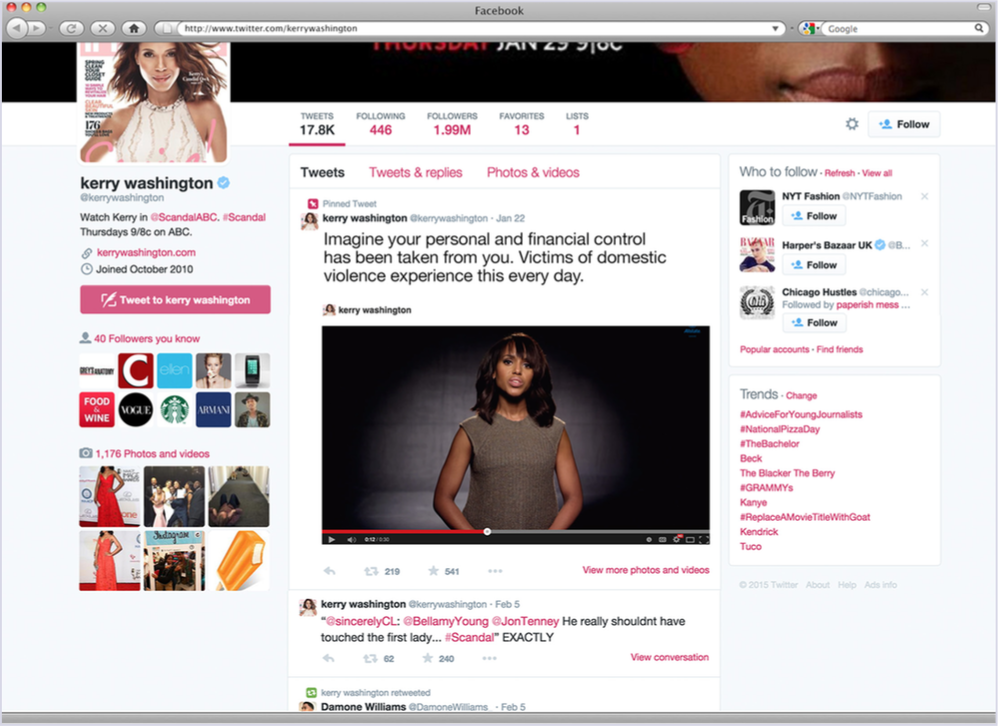
Task: Open the Food & Wine follower avatar
Action: pyautogui.click(x=97, y=409)
